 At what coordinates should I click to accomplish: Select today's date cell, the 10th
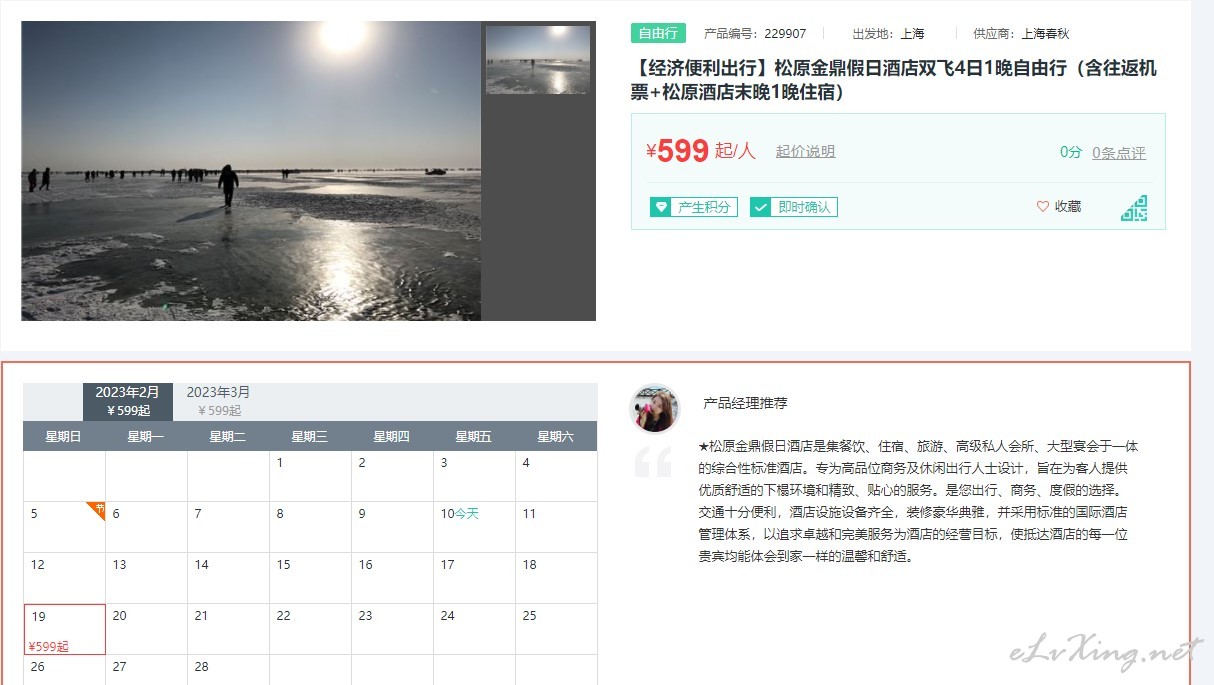click(x=474, y=527)
